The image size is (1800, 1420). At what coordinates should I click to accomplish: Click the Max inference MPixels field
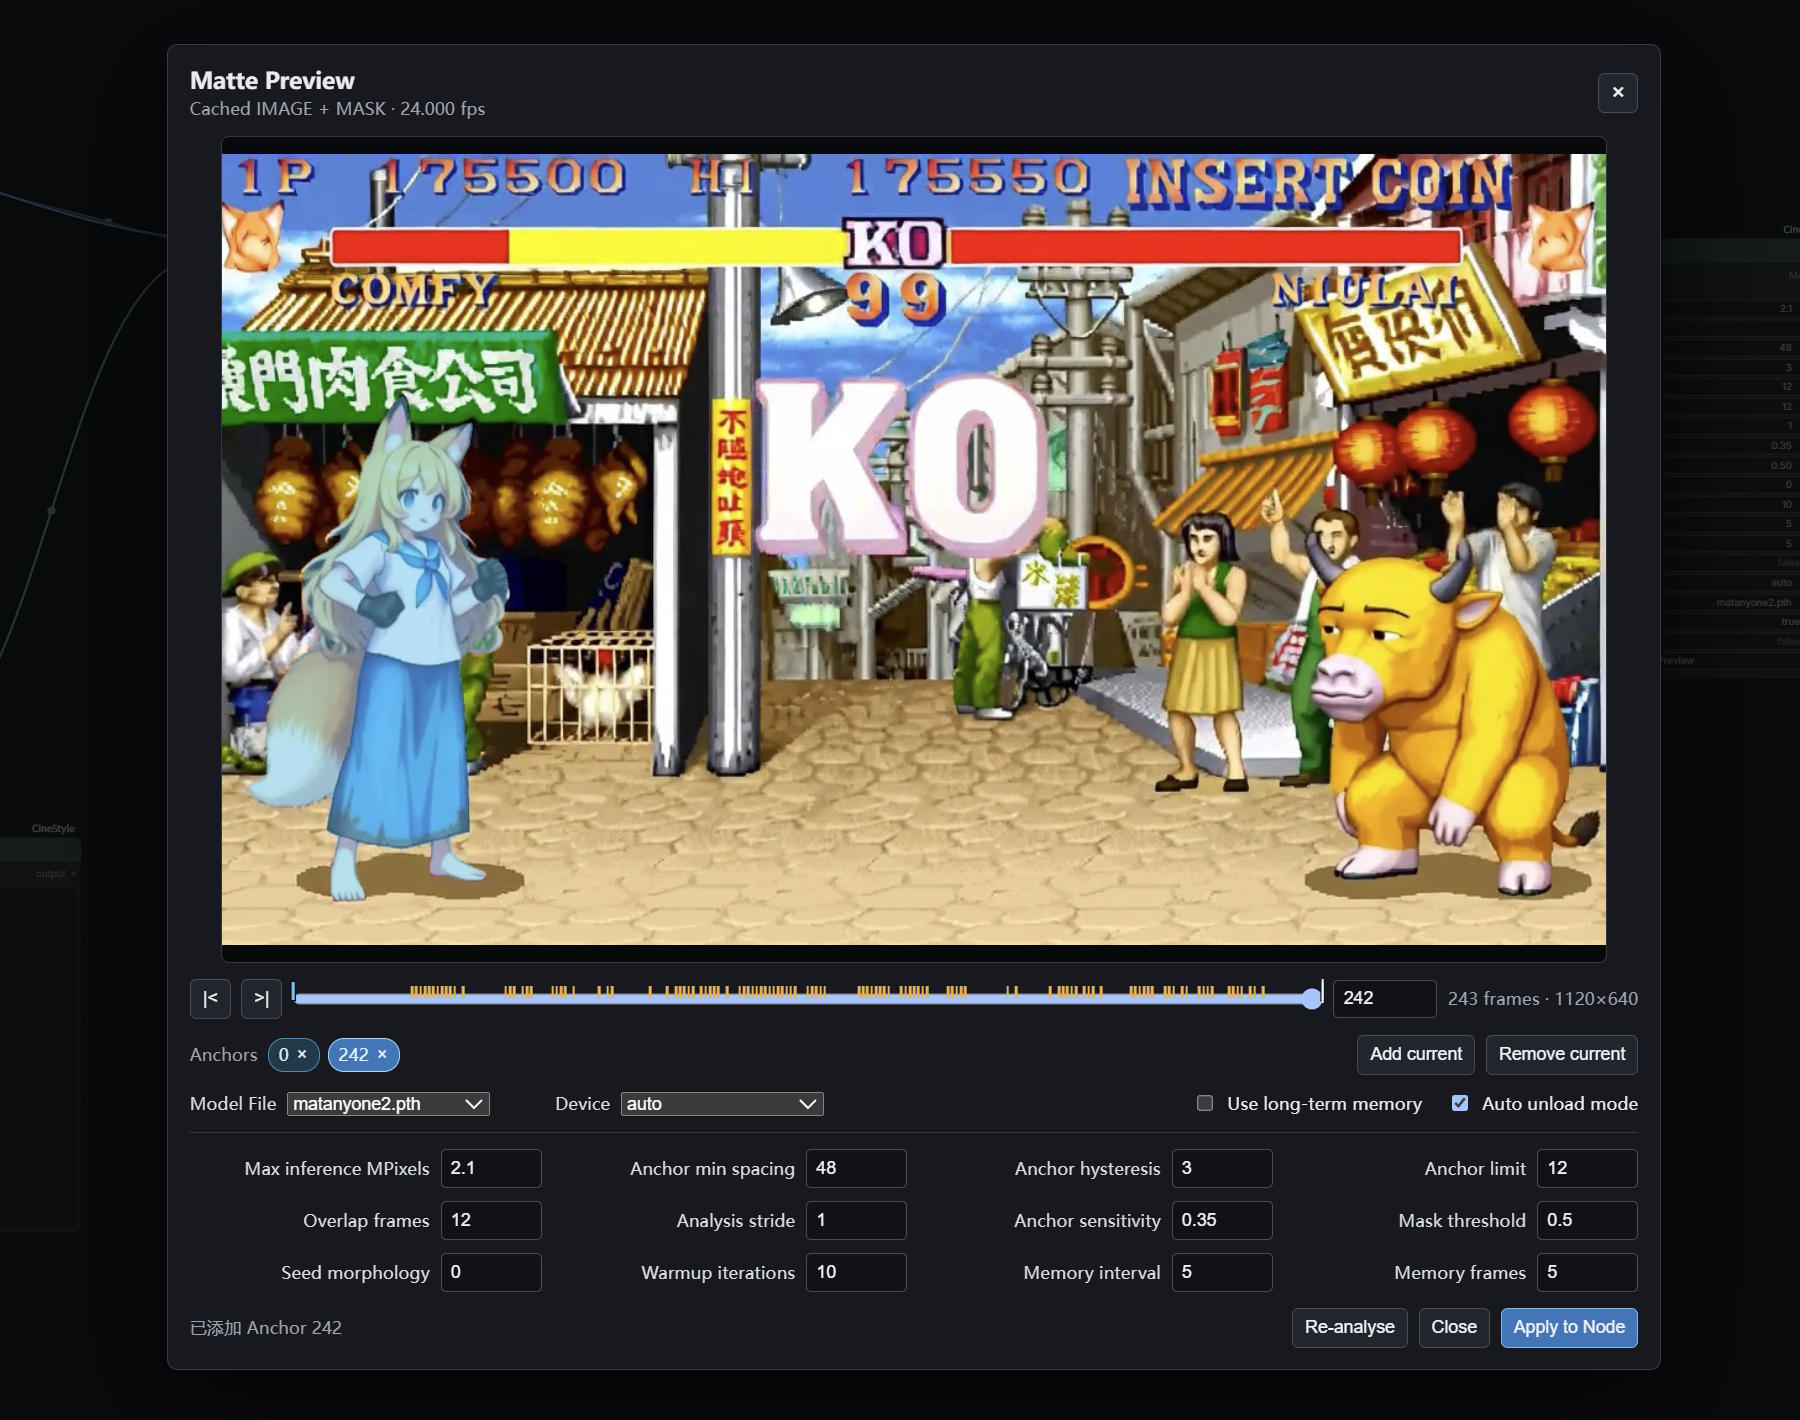point(491,1168)
